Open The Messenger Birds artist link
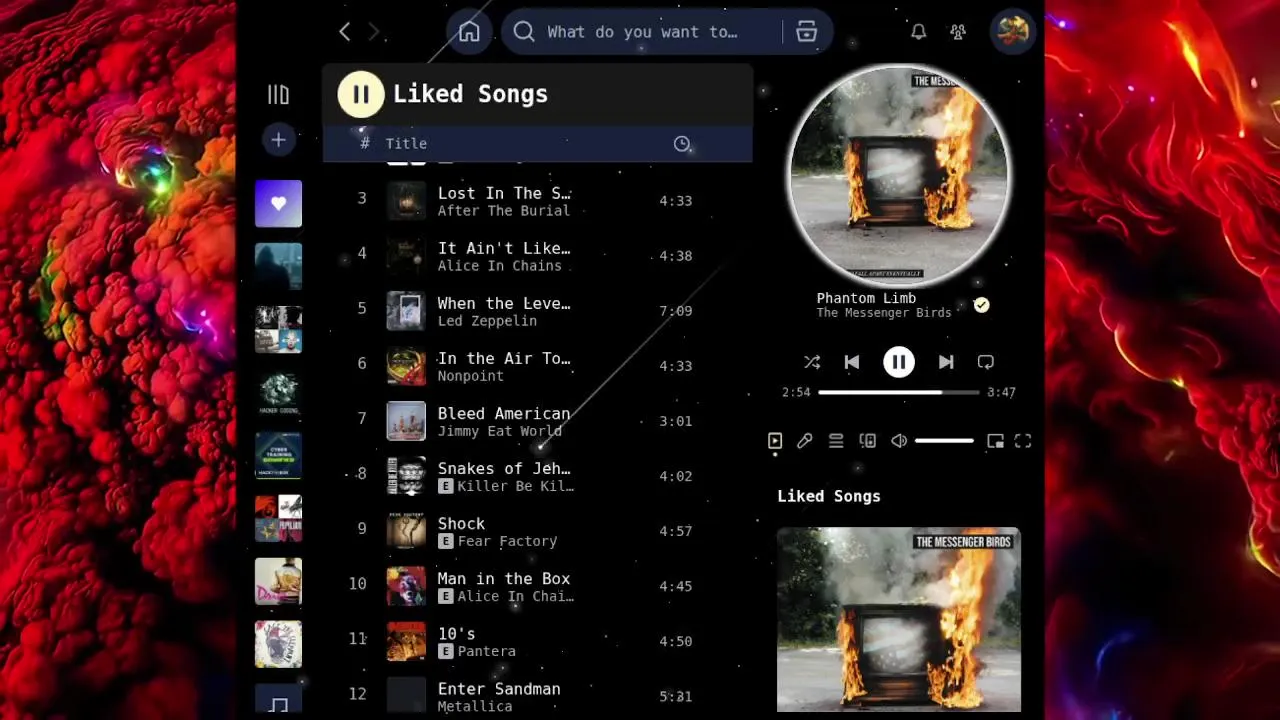This screenshot has height=720, width=1280. tap(884, 313)
